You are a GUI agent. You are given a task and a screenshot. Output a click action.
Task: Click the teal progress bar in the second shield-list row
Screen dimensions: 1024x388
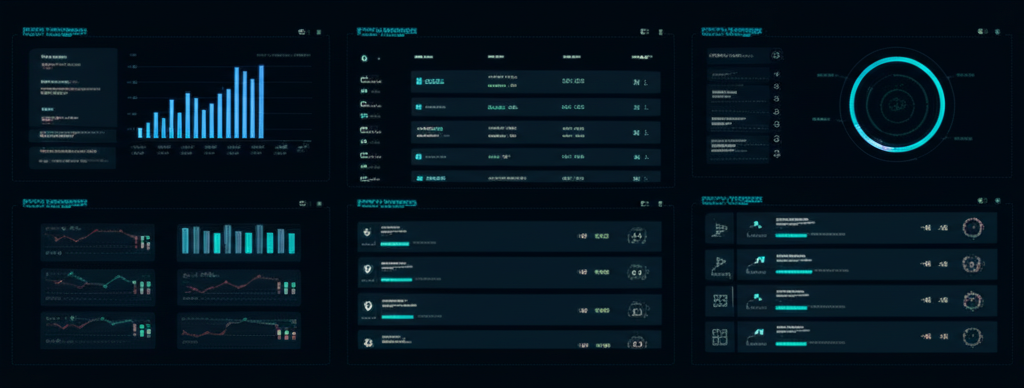(396, 280)
